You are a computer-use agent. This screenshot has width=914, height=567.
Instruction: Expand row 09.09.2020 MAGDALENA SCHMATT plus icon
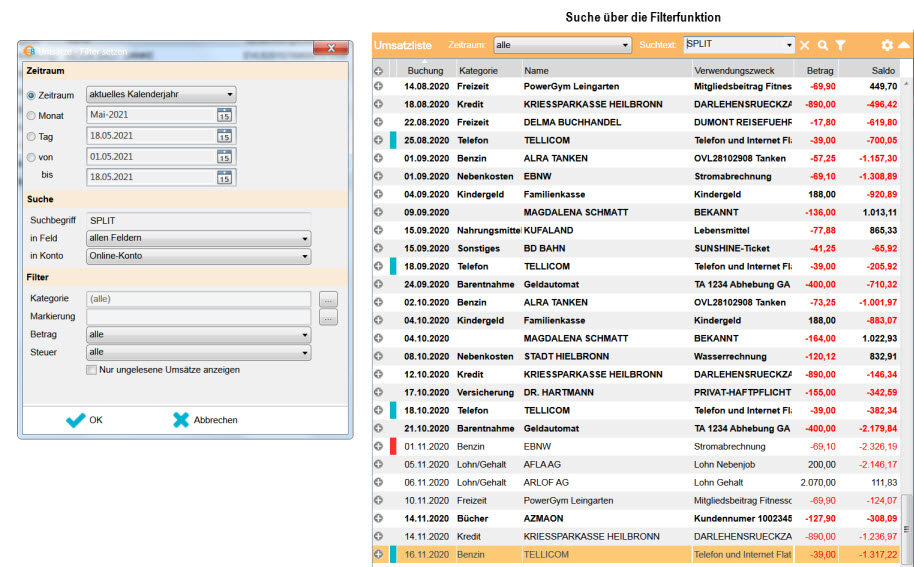click(378, 212)
